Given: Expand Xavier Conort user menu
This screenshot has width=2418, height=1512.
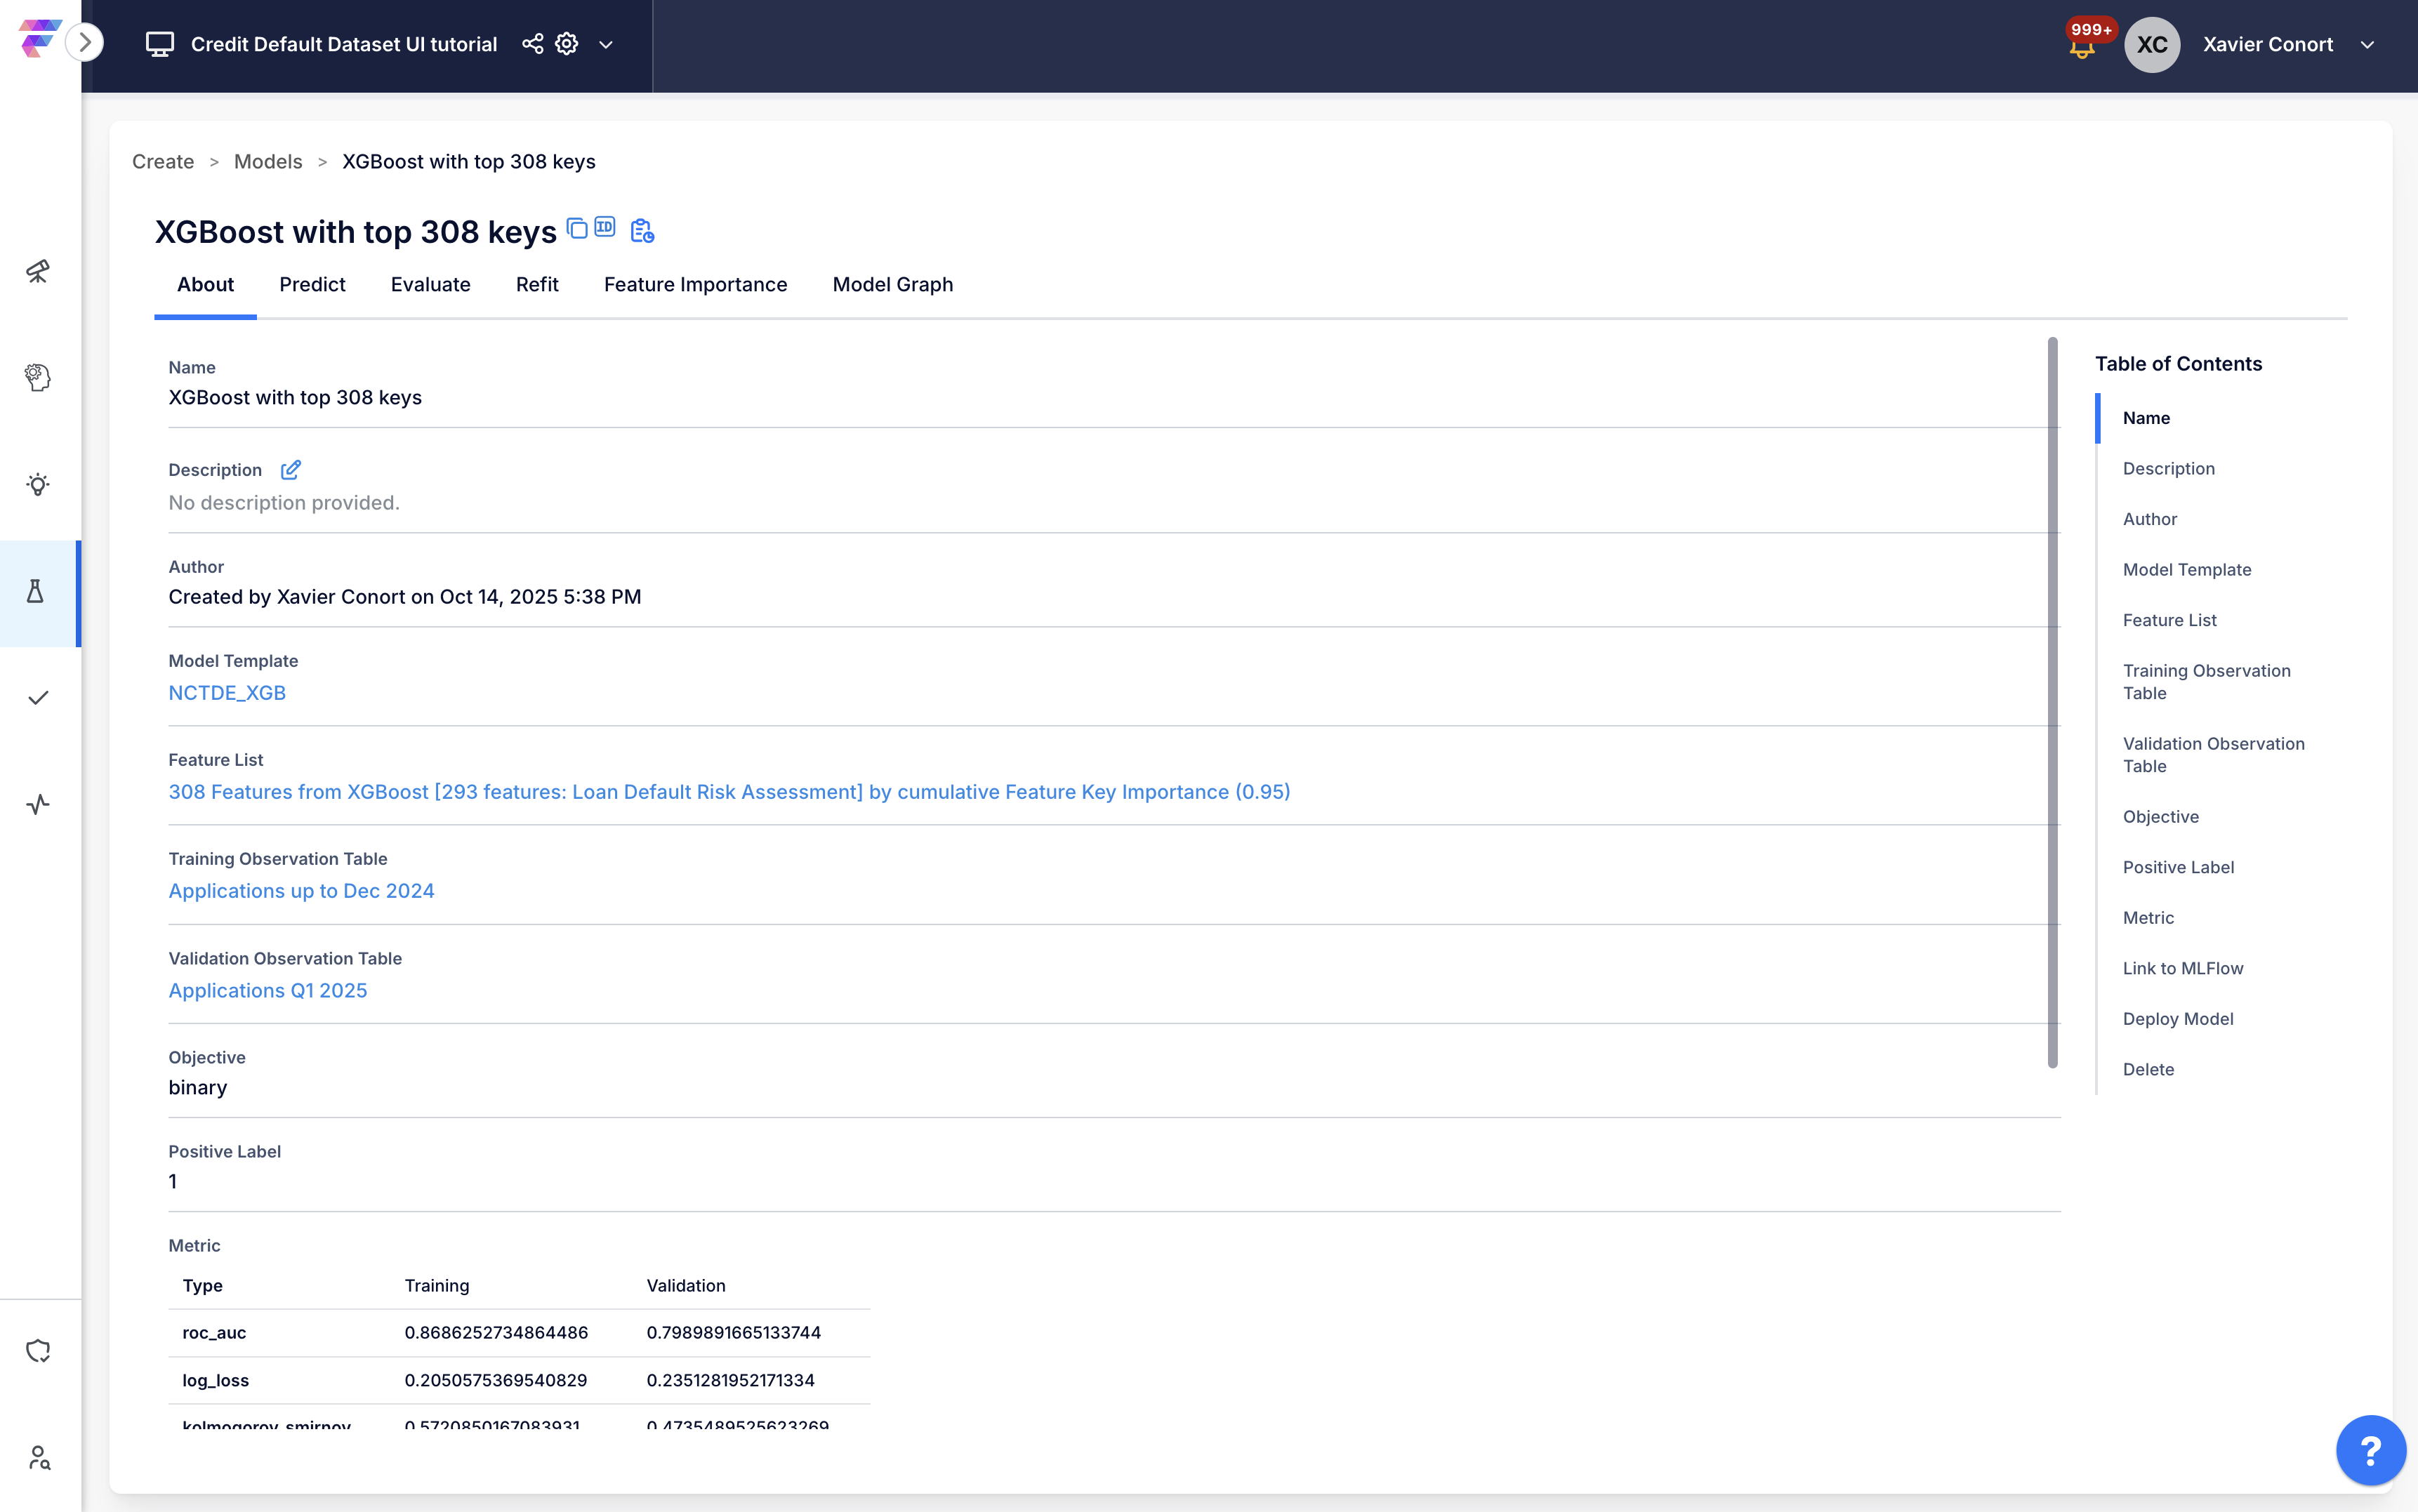Looking at the screenshot, I should coord(2367,45).
